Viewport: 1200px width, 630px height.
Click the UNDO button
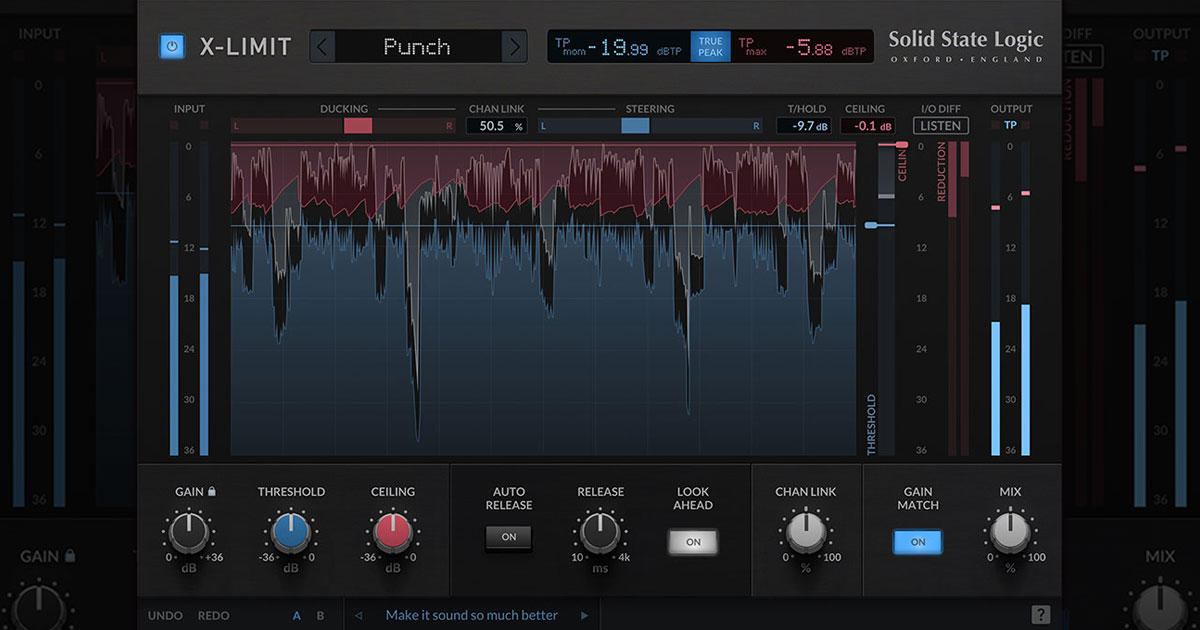click(x=165, y=615)
